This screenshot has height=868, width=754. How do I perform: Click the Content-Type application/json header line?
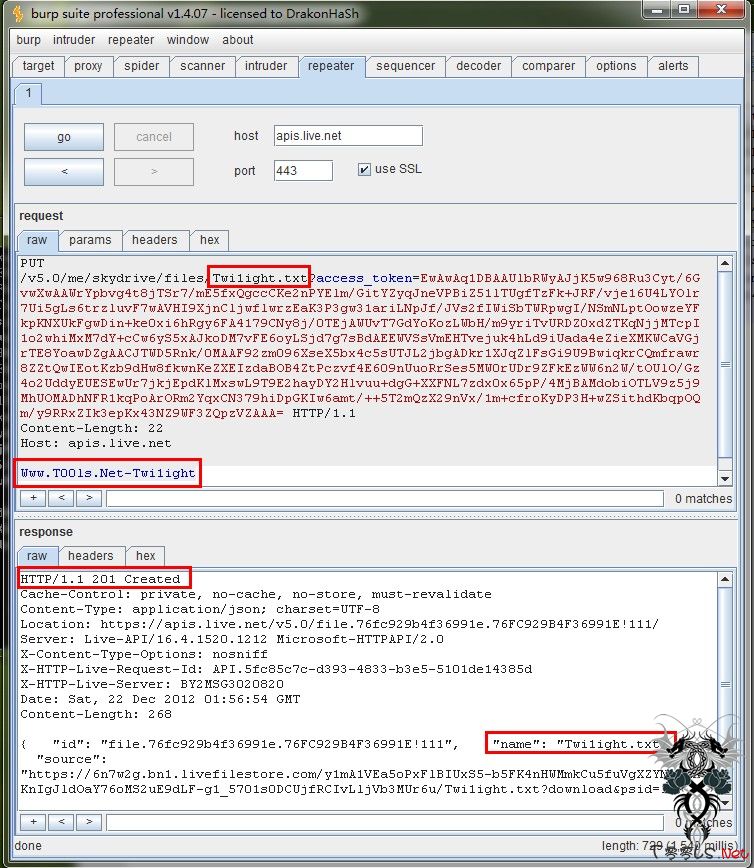point(200,609)
